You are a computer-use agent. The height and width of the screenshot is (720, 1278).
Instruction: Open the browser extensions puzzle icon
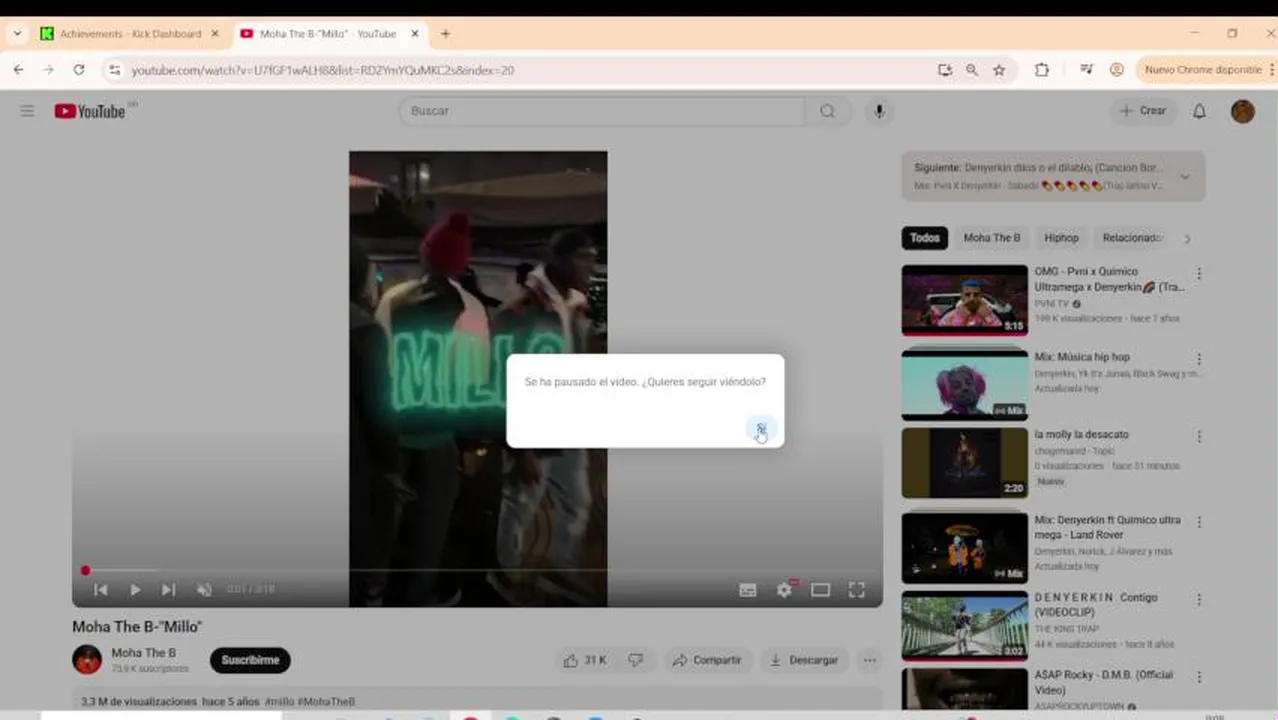(x=1042, y=70)
